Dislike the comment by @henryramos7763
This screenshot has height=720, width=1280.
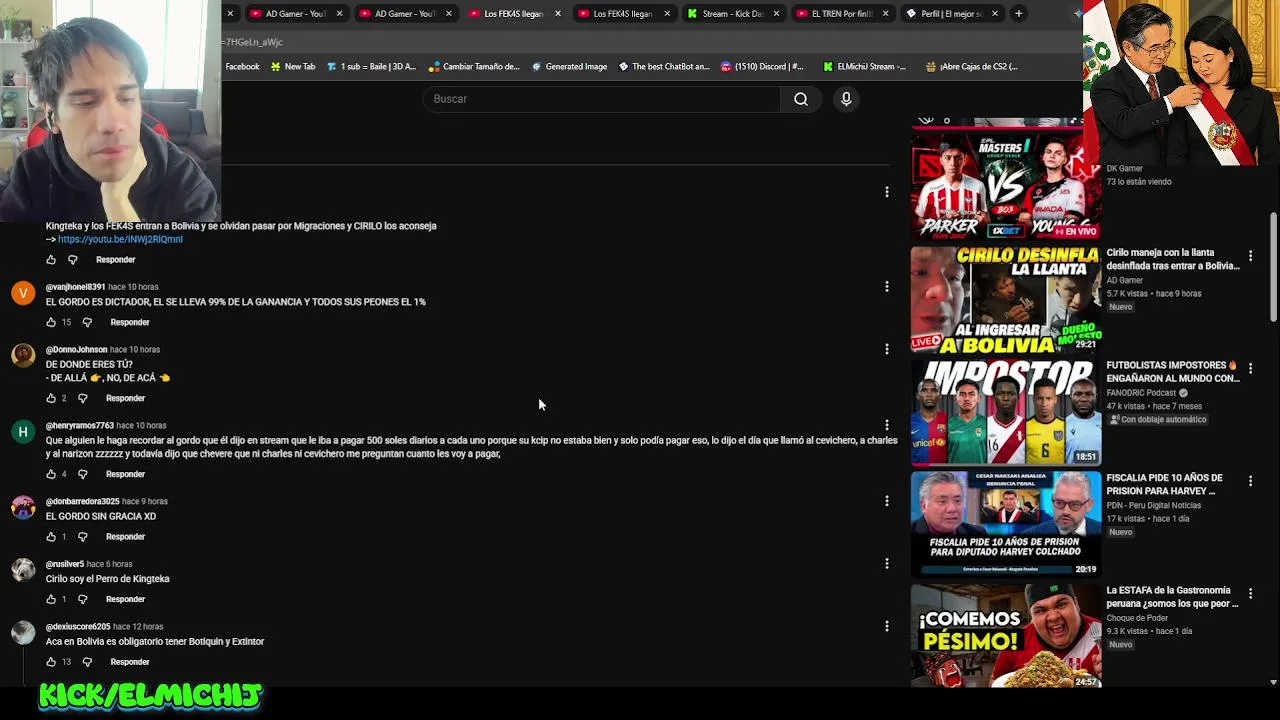point(83,474)
